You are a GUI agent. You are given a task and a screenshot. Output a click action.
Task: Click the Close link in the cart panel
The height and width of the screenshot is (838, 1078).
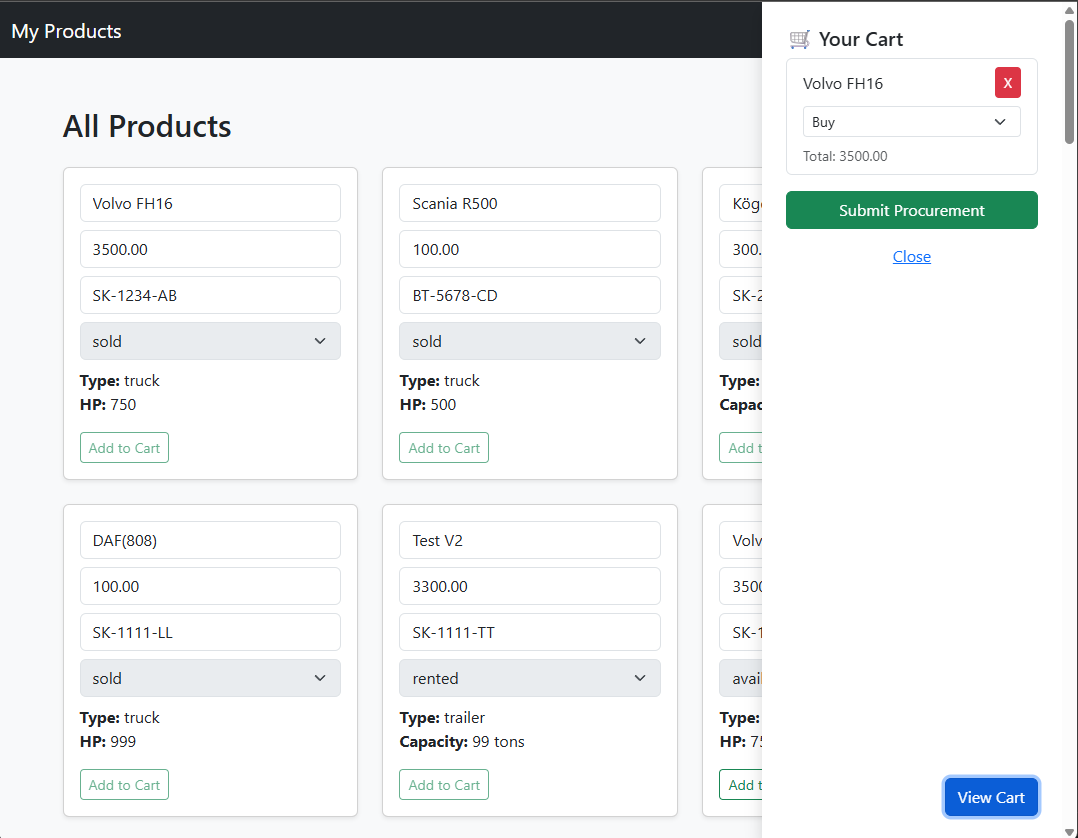click(x=911, y=257)
